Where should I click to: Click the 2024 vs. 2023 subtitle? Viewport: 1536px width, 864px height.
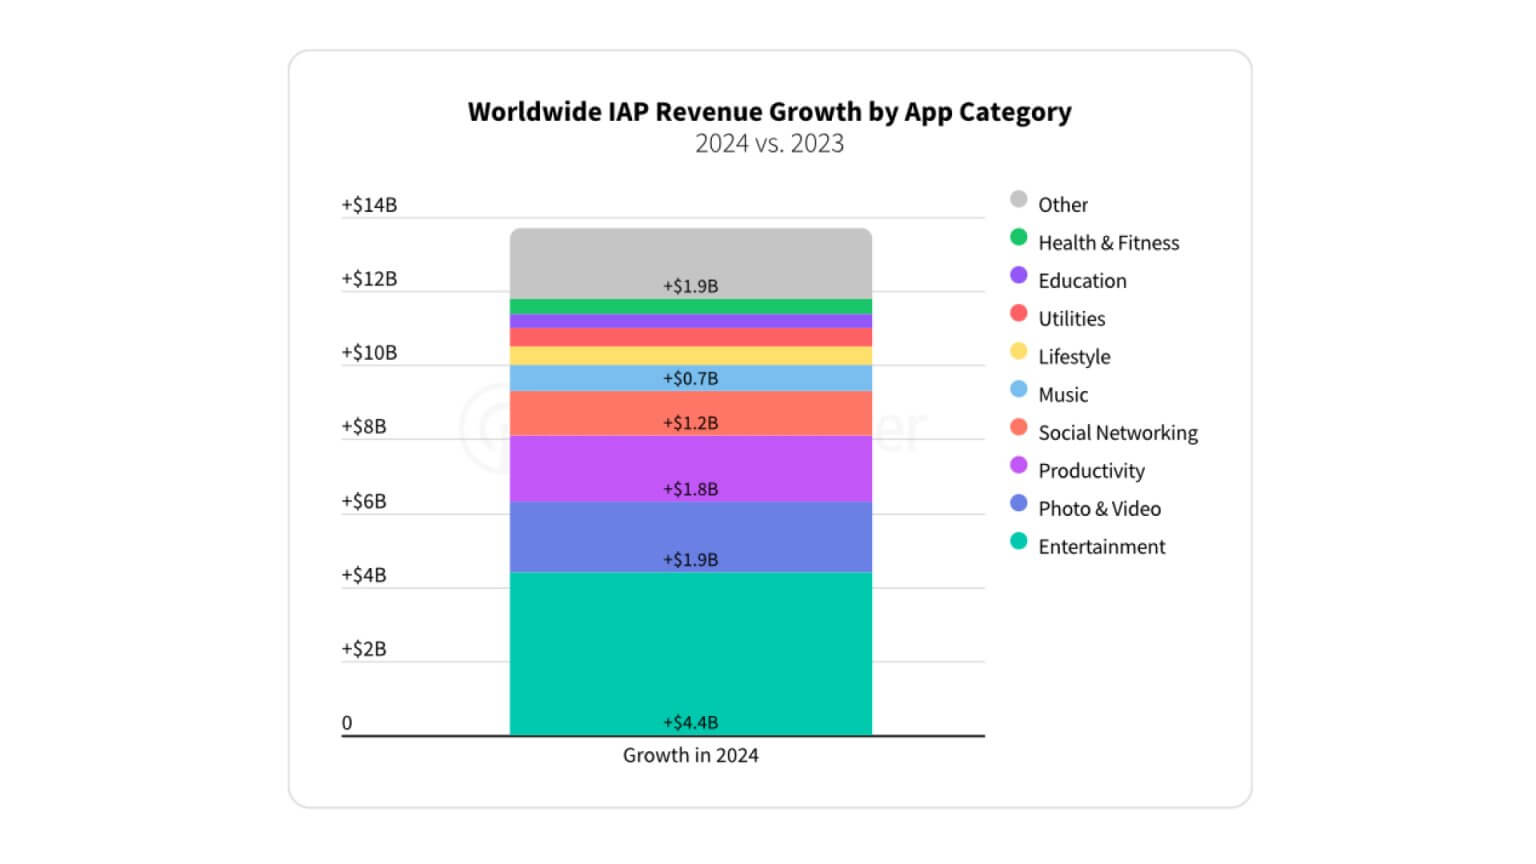pos(768,144)
